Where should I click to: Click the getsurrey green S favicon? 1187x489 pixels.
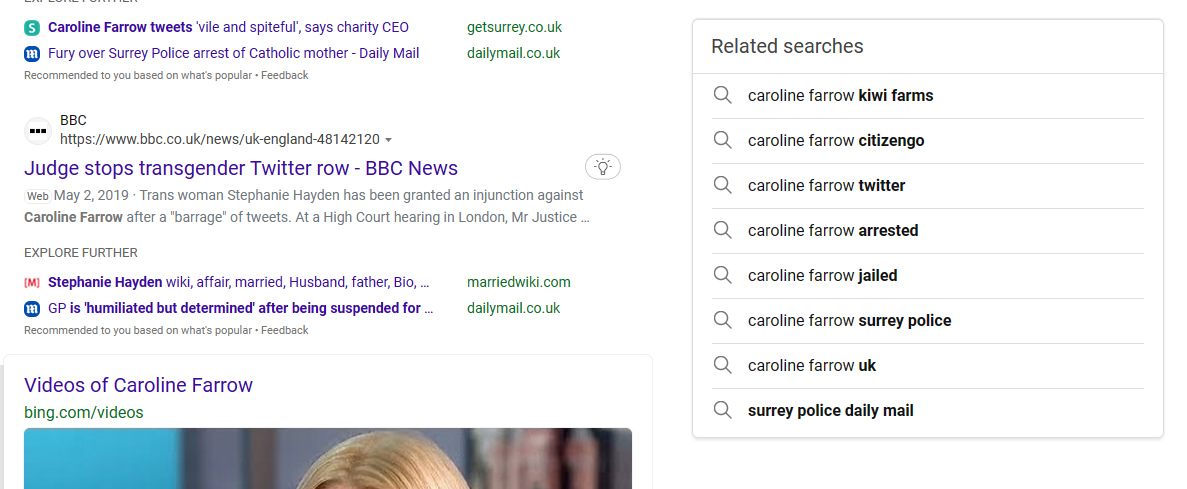32,28
